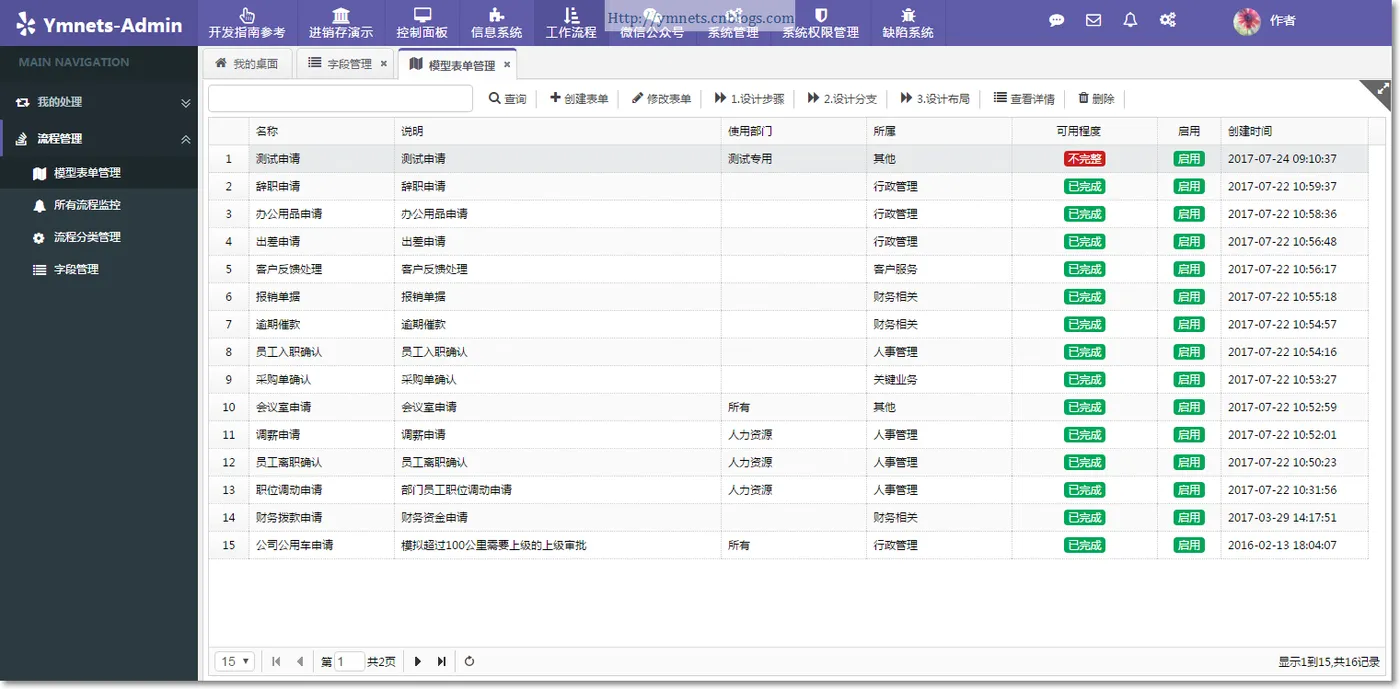The width and height of the screenshot is (1400, 689).
Task: Open the mail envelope icon
Action: point(1093,20)
